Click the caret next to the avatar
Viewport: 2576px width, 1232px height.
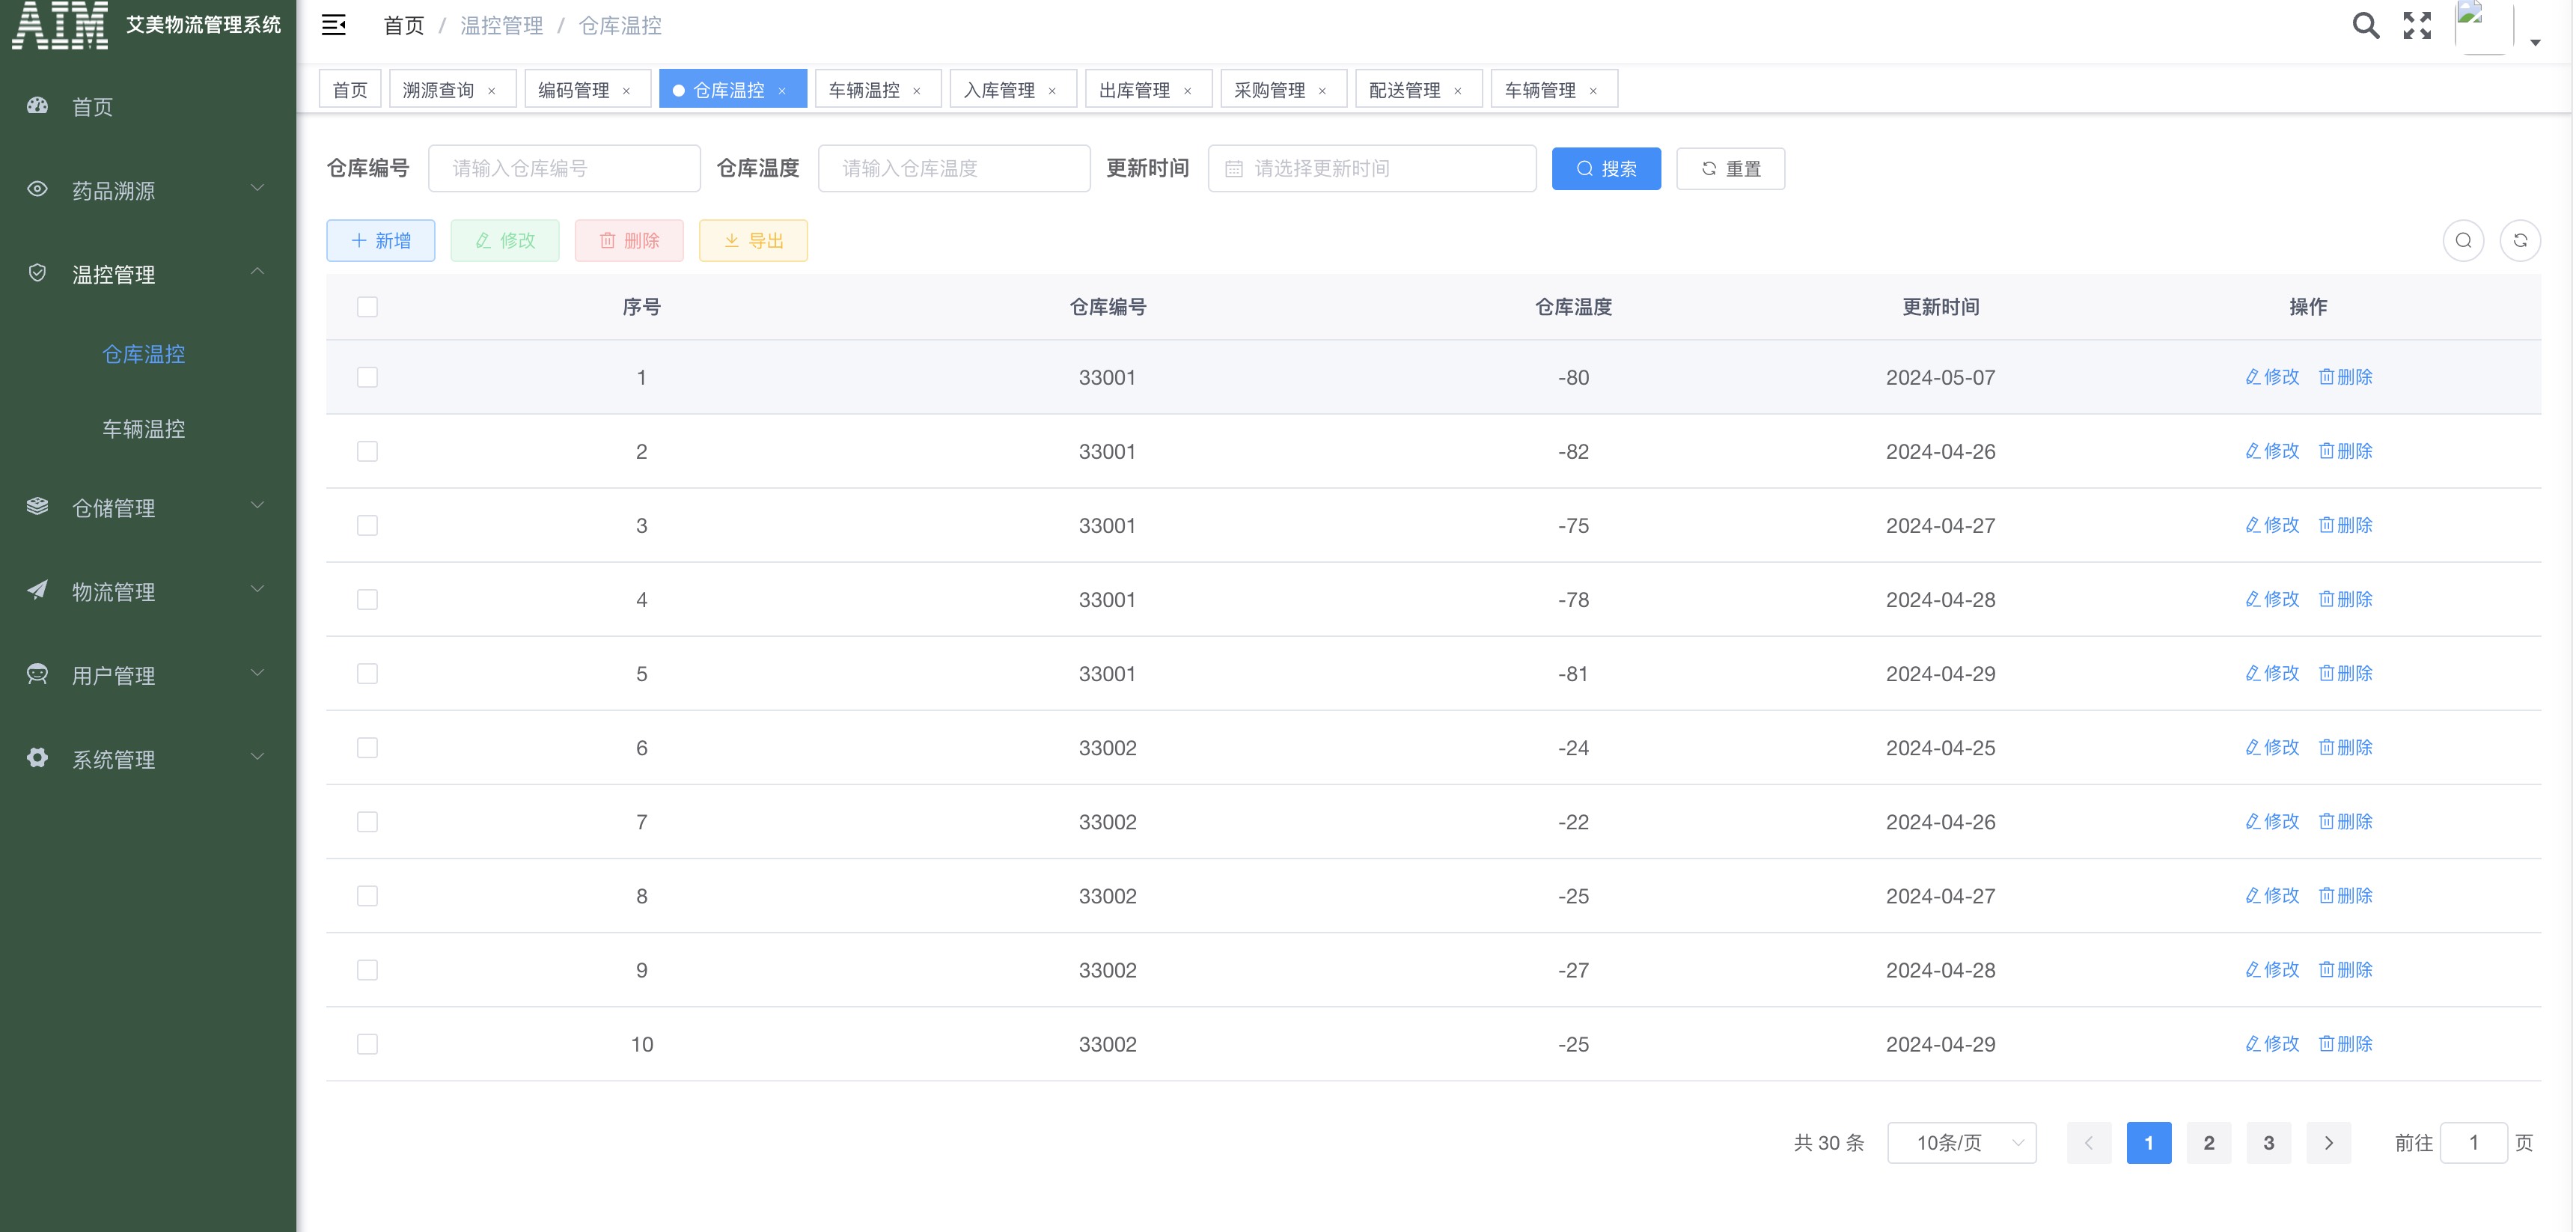click(2535, 42)
